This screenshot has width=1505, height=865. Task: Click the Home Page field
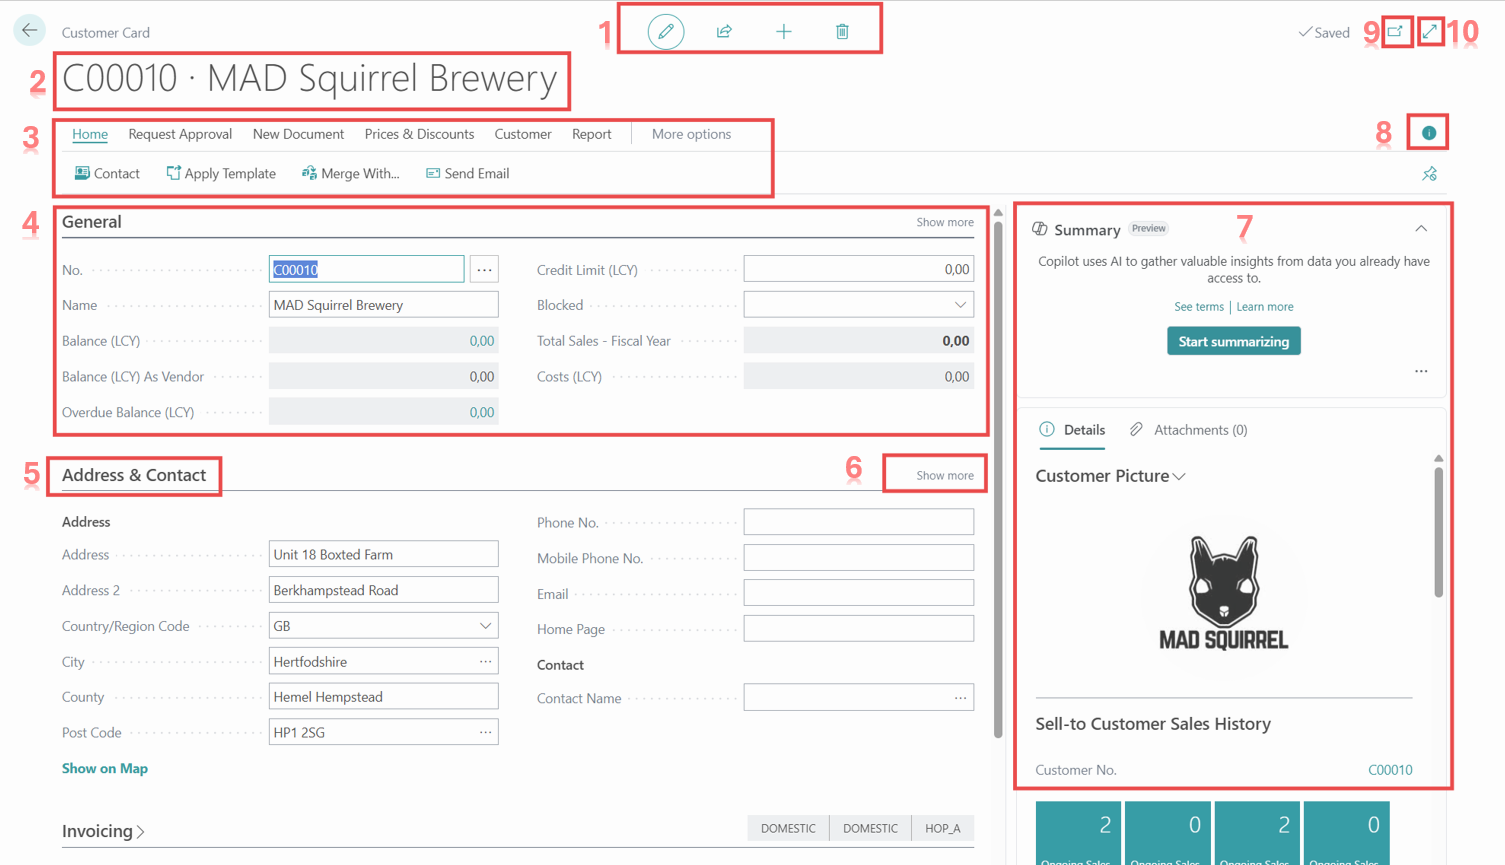point(859,628)
